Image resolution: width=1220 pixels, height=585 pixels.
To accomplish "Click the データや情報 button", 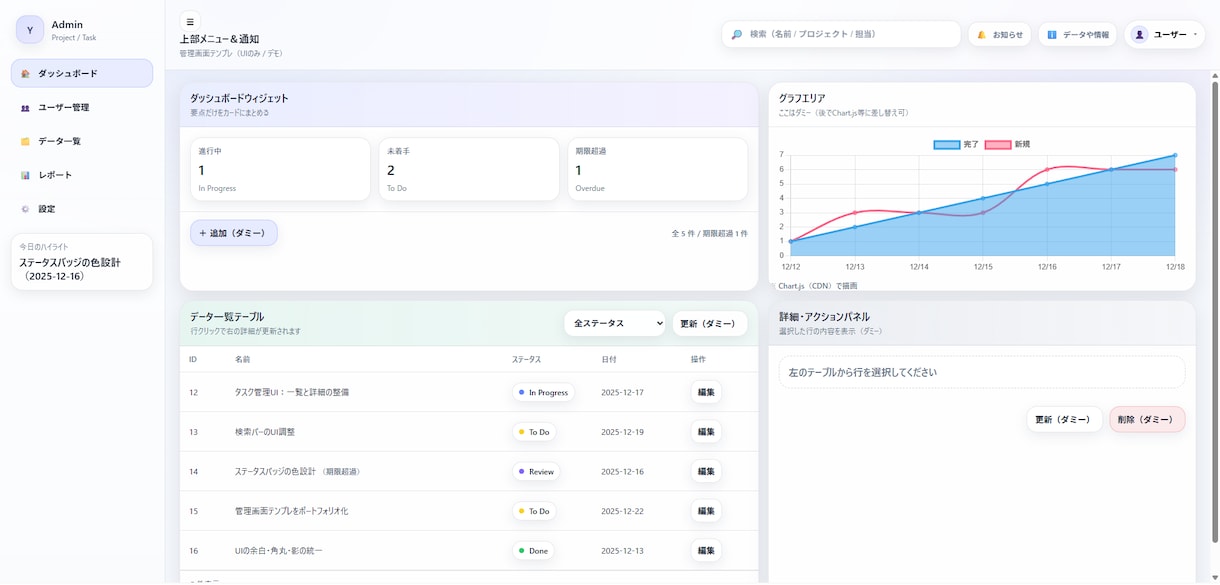I will [x=1077, y=34].
